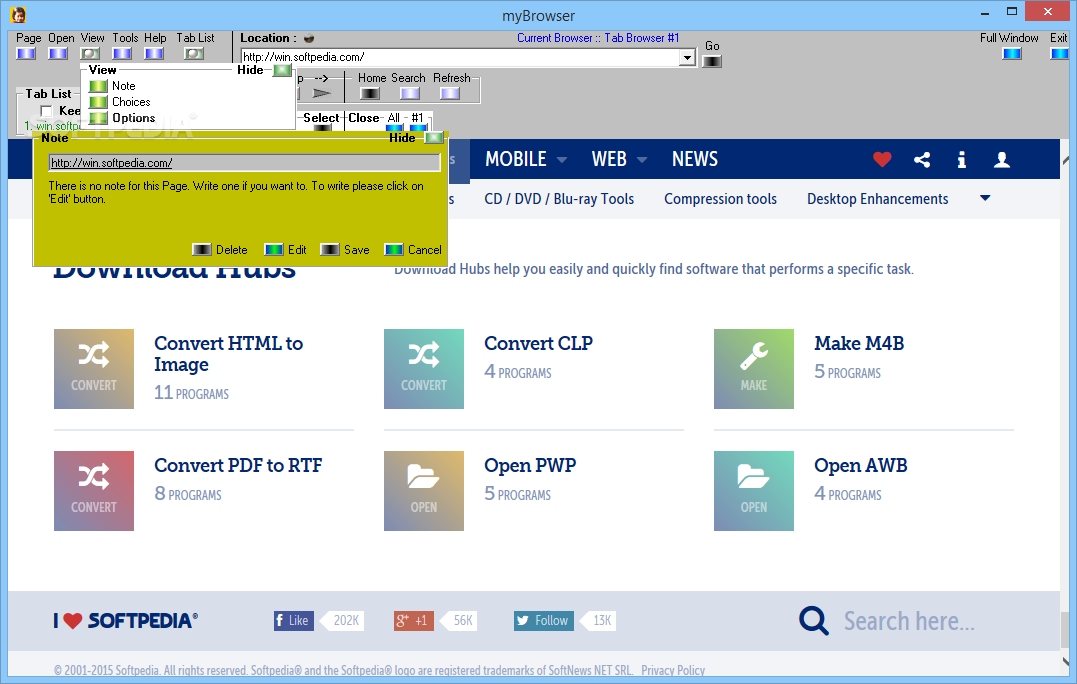Click the share icon in navbar
Screen dimensions: 1077x684
coord(922,160)
